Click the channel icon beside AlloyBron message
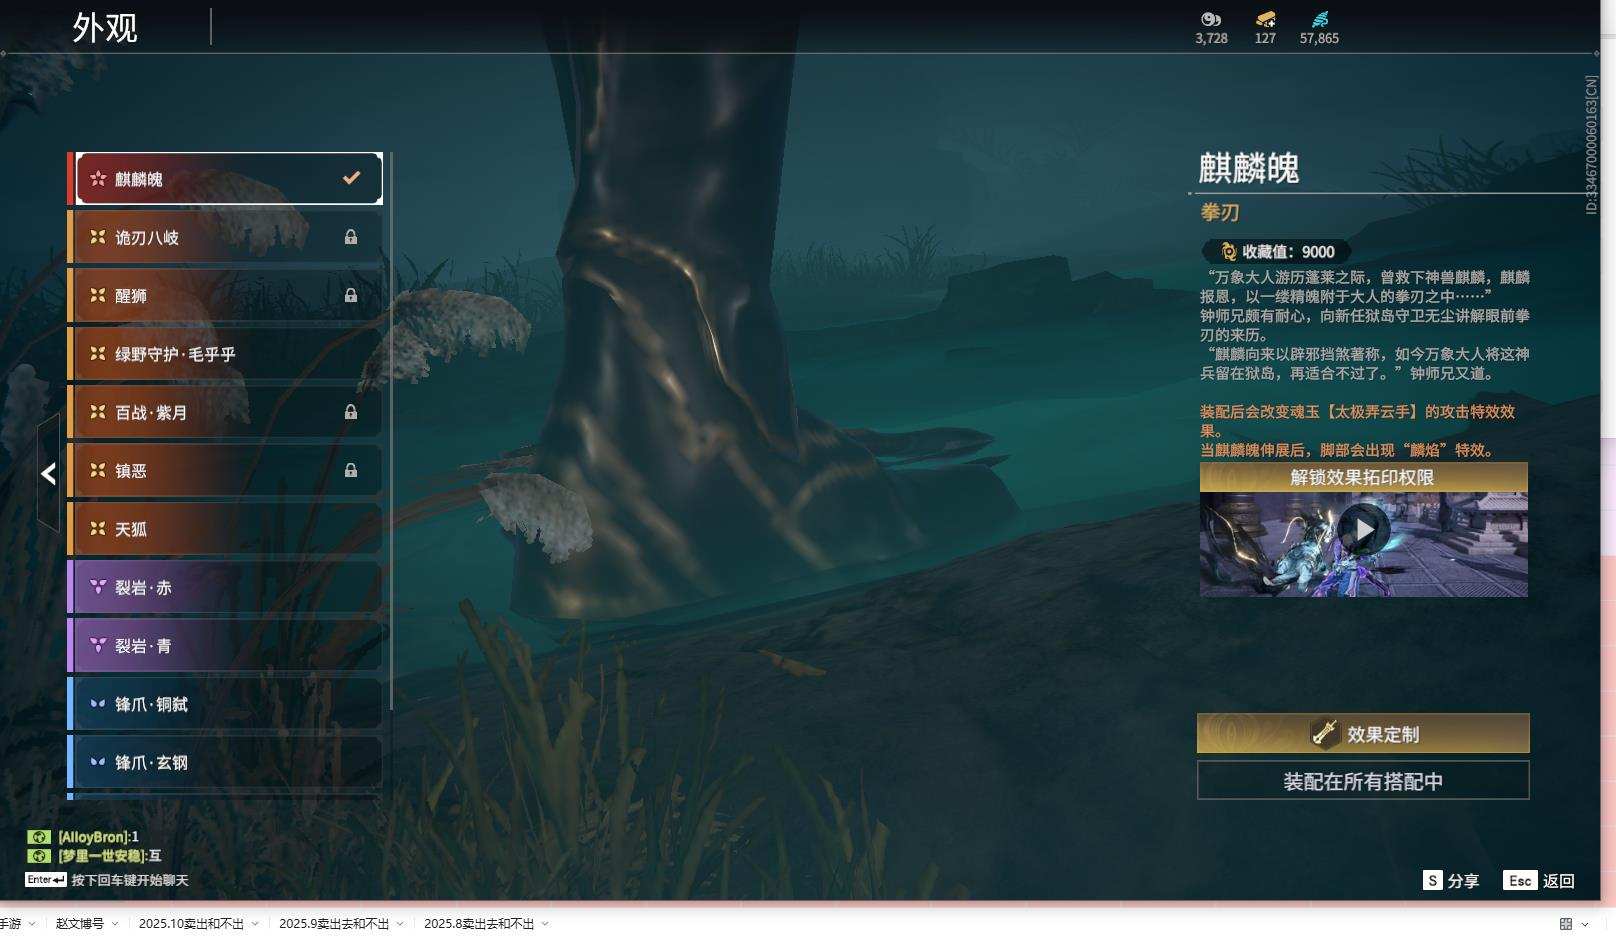This screenshot has width=1616, height=939. coord(39,837)
